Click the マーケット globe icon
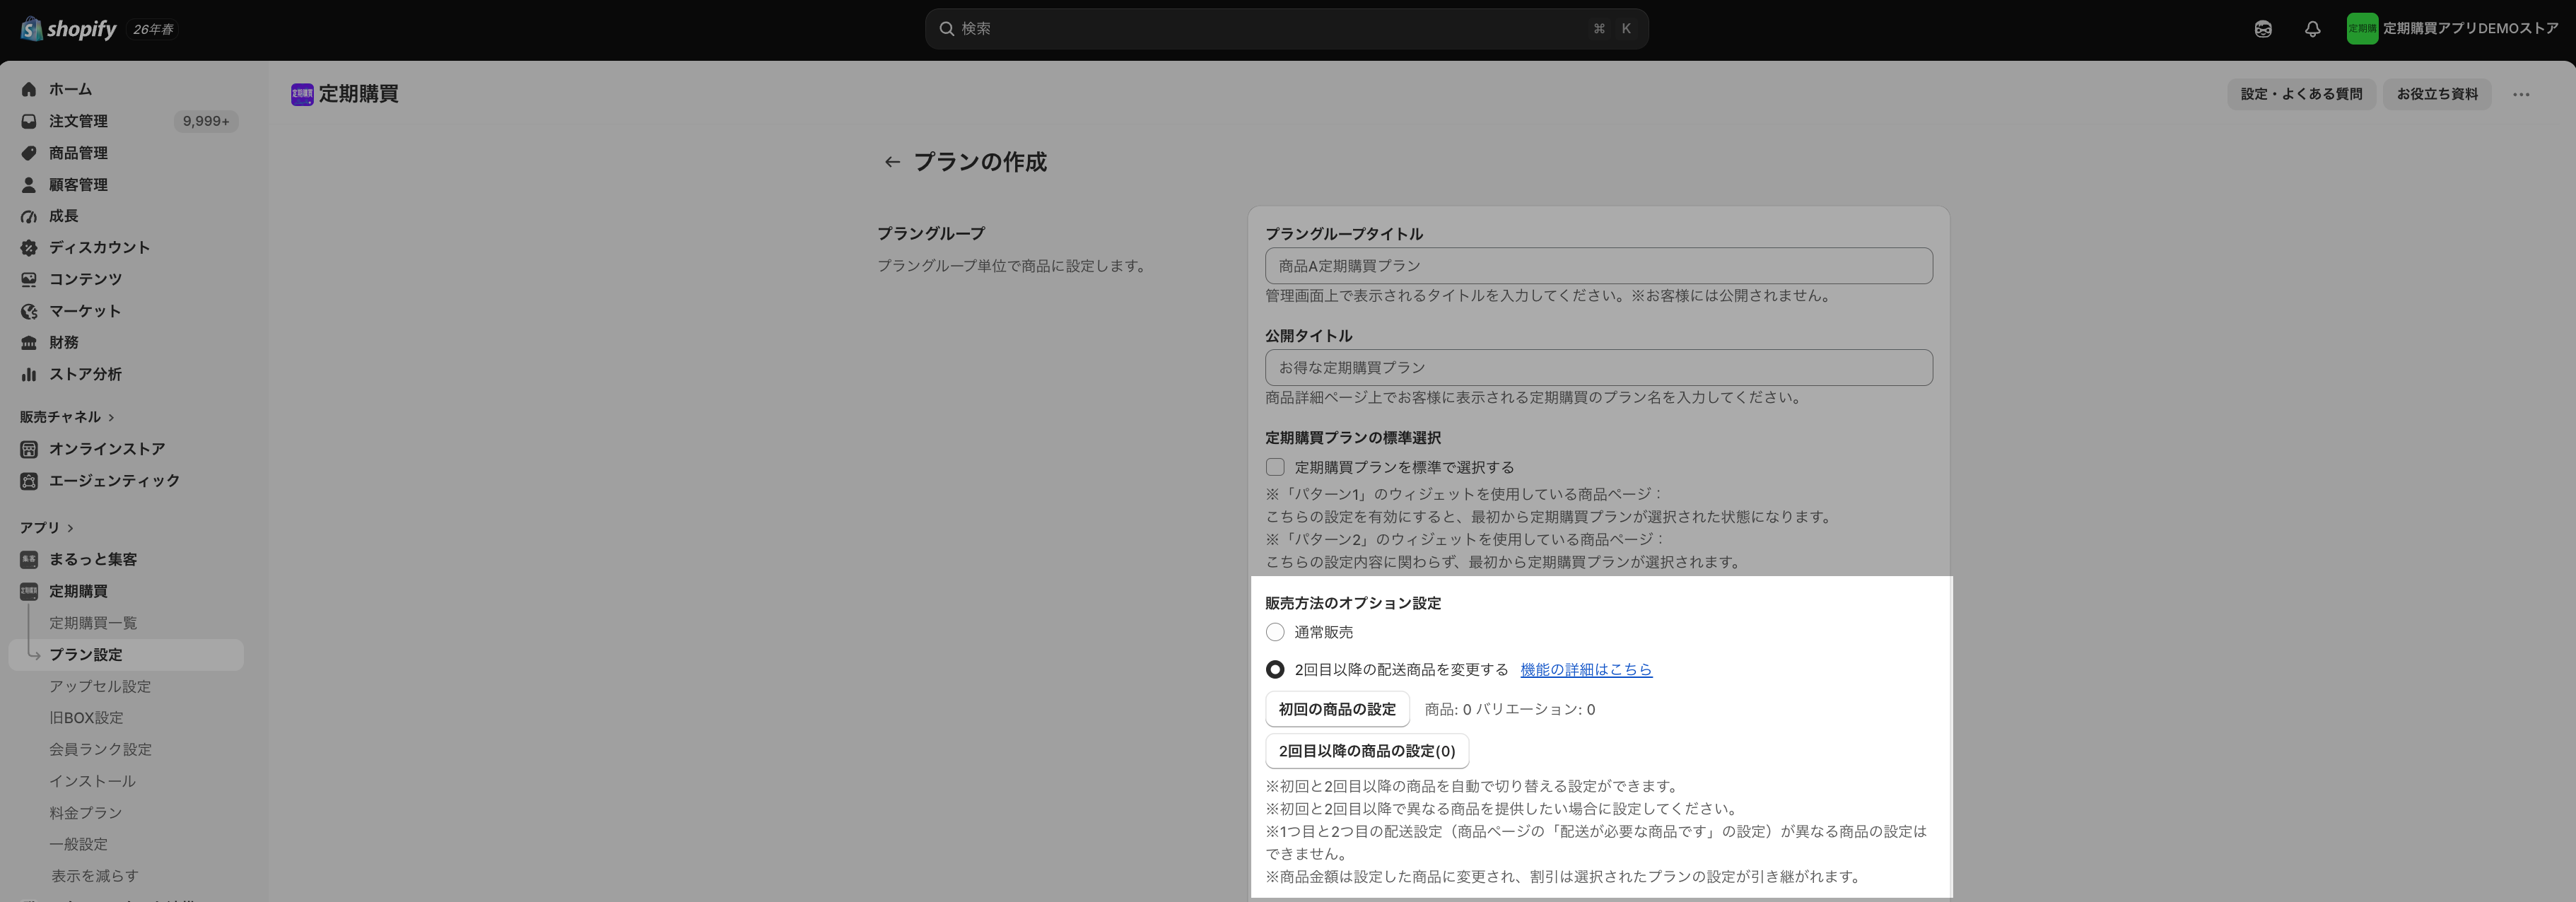This screenshot has width=2576, height=902. pyautogui.click(x=29, y=311)
